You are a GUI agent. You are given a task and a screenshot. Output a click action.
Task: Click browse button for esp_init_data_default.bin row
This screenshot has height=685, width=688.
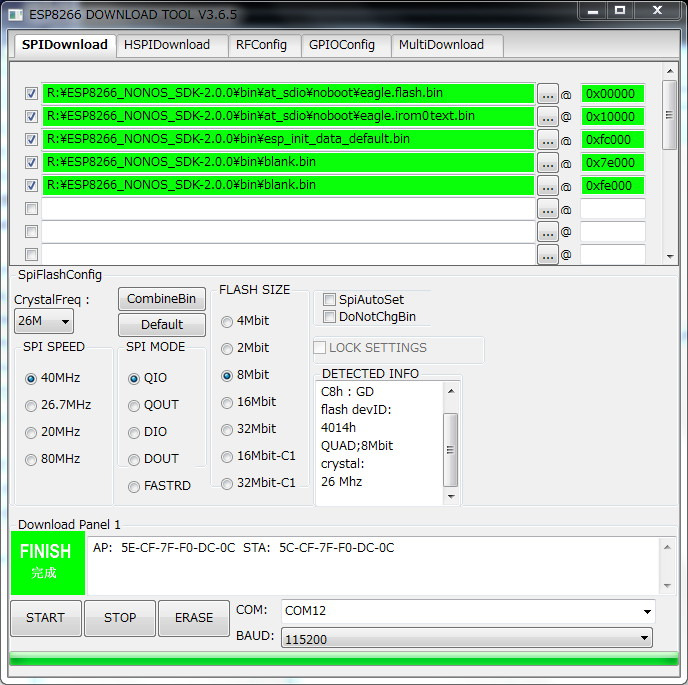pyautogui.click(x=548, y=140)
